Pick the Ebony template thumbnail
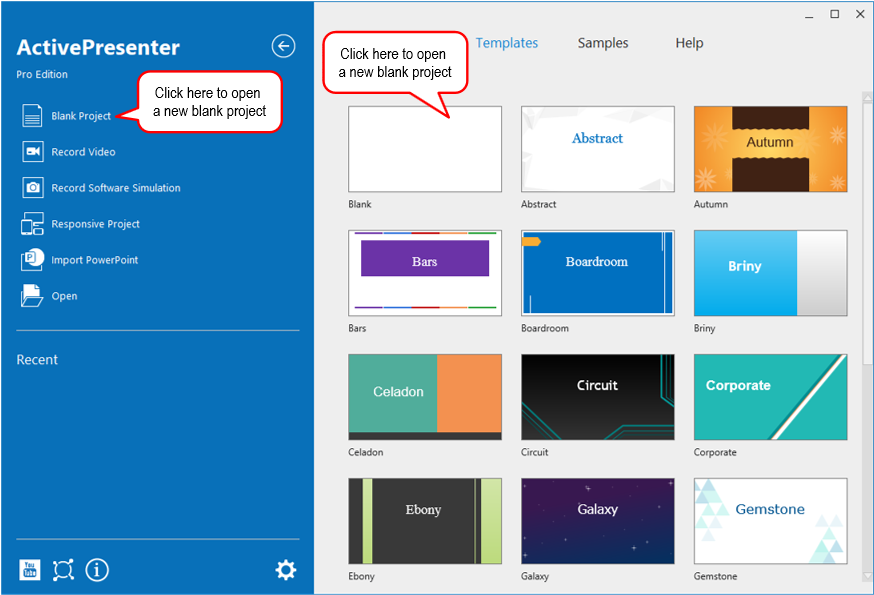 (425, 520)
